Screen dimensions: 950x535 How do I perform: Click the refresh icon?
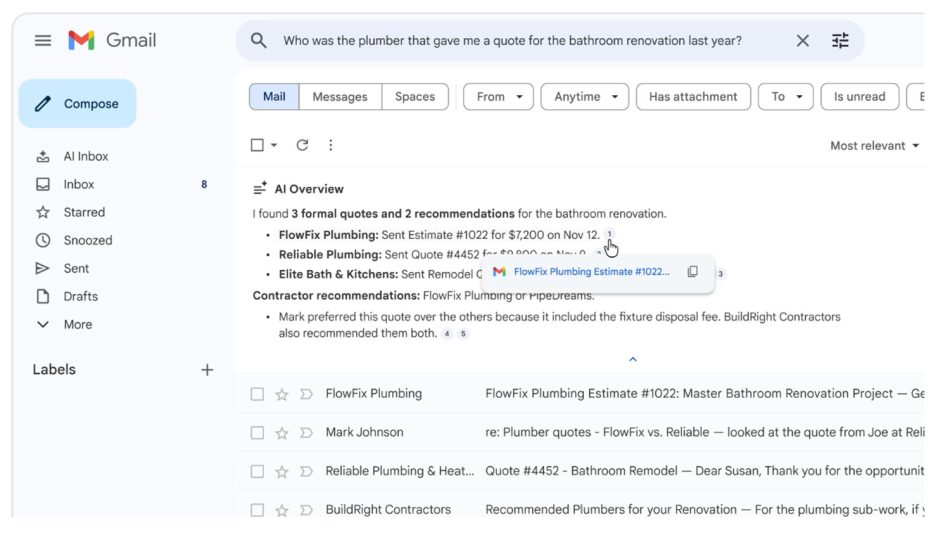pos(302,145)
